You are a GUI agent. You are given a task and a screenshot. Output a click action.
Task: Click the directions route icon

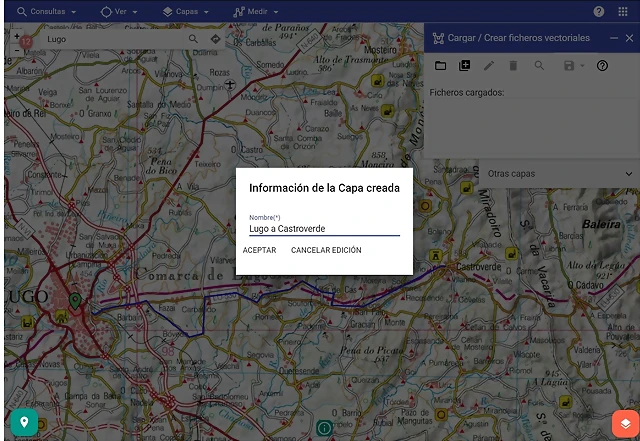(215, 39)
